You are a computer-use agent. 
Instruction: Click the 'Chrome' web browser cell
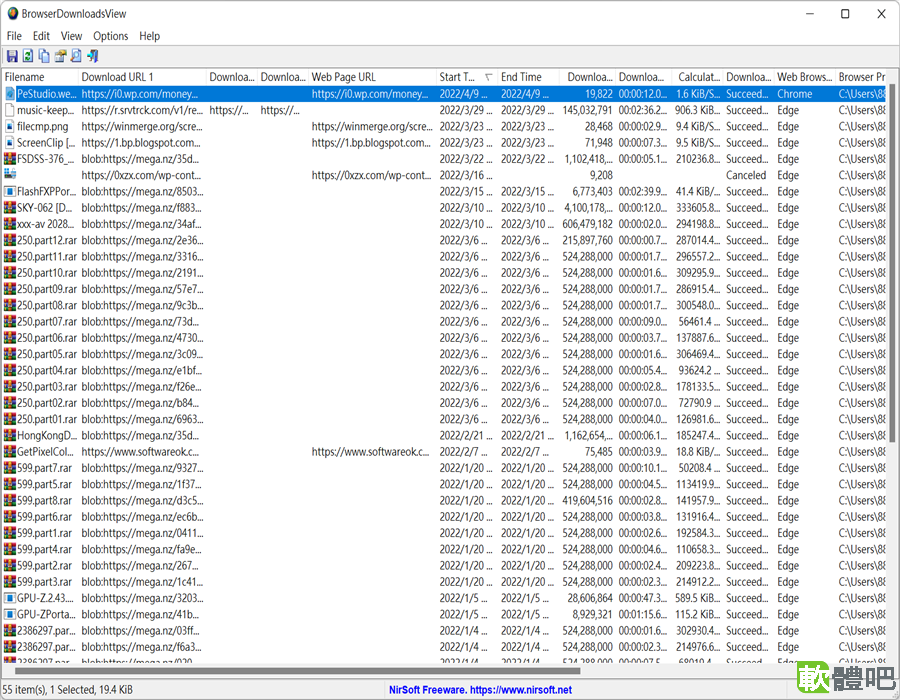[794, 94]
